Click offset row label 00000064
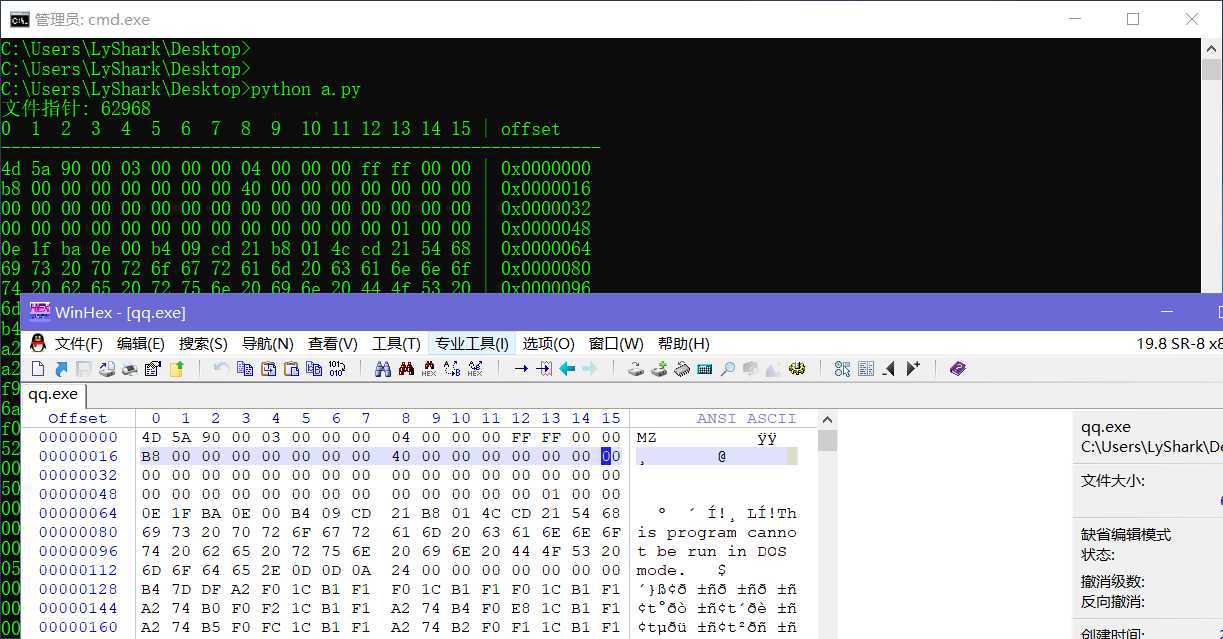The width and height of the screenshot is (1223, 639). point(78,513)
